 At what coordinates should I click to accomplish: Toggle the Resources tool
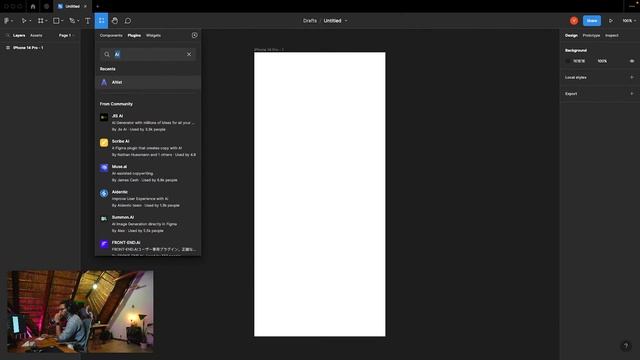click(x=101, y=20)
